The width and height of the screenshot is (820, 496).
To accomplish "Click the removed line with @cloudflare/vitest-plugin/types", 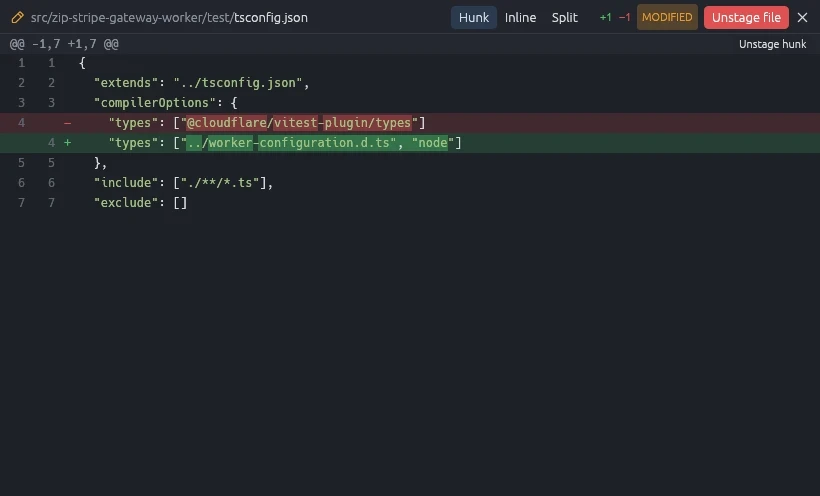I will click(x=410, y=122).
